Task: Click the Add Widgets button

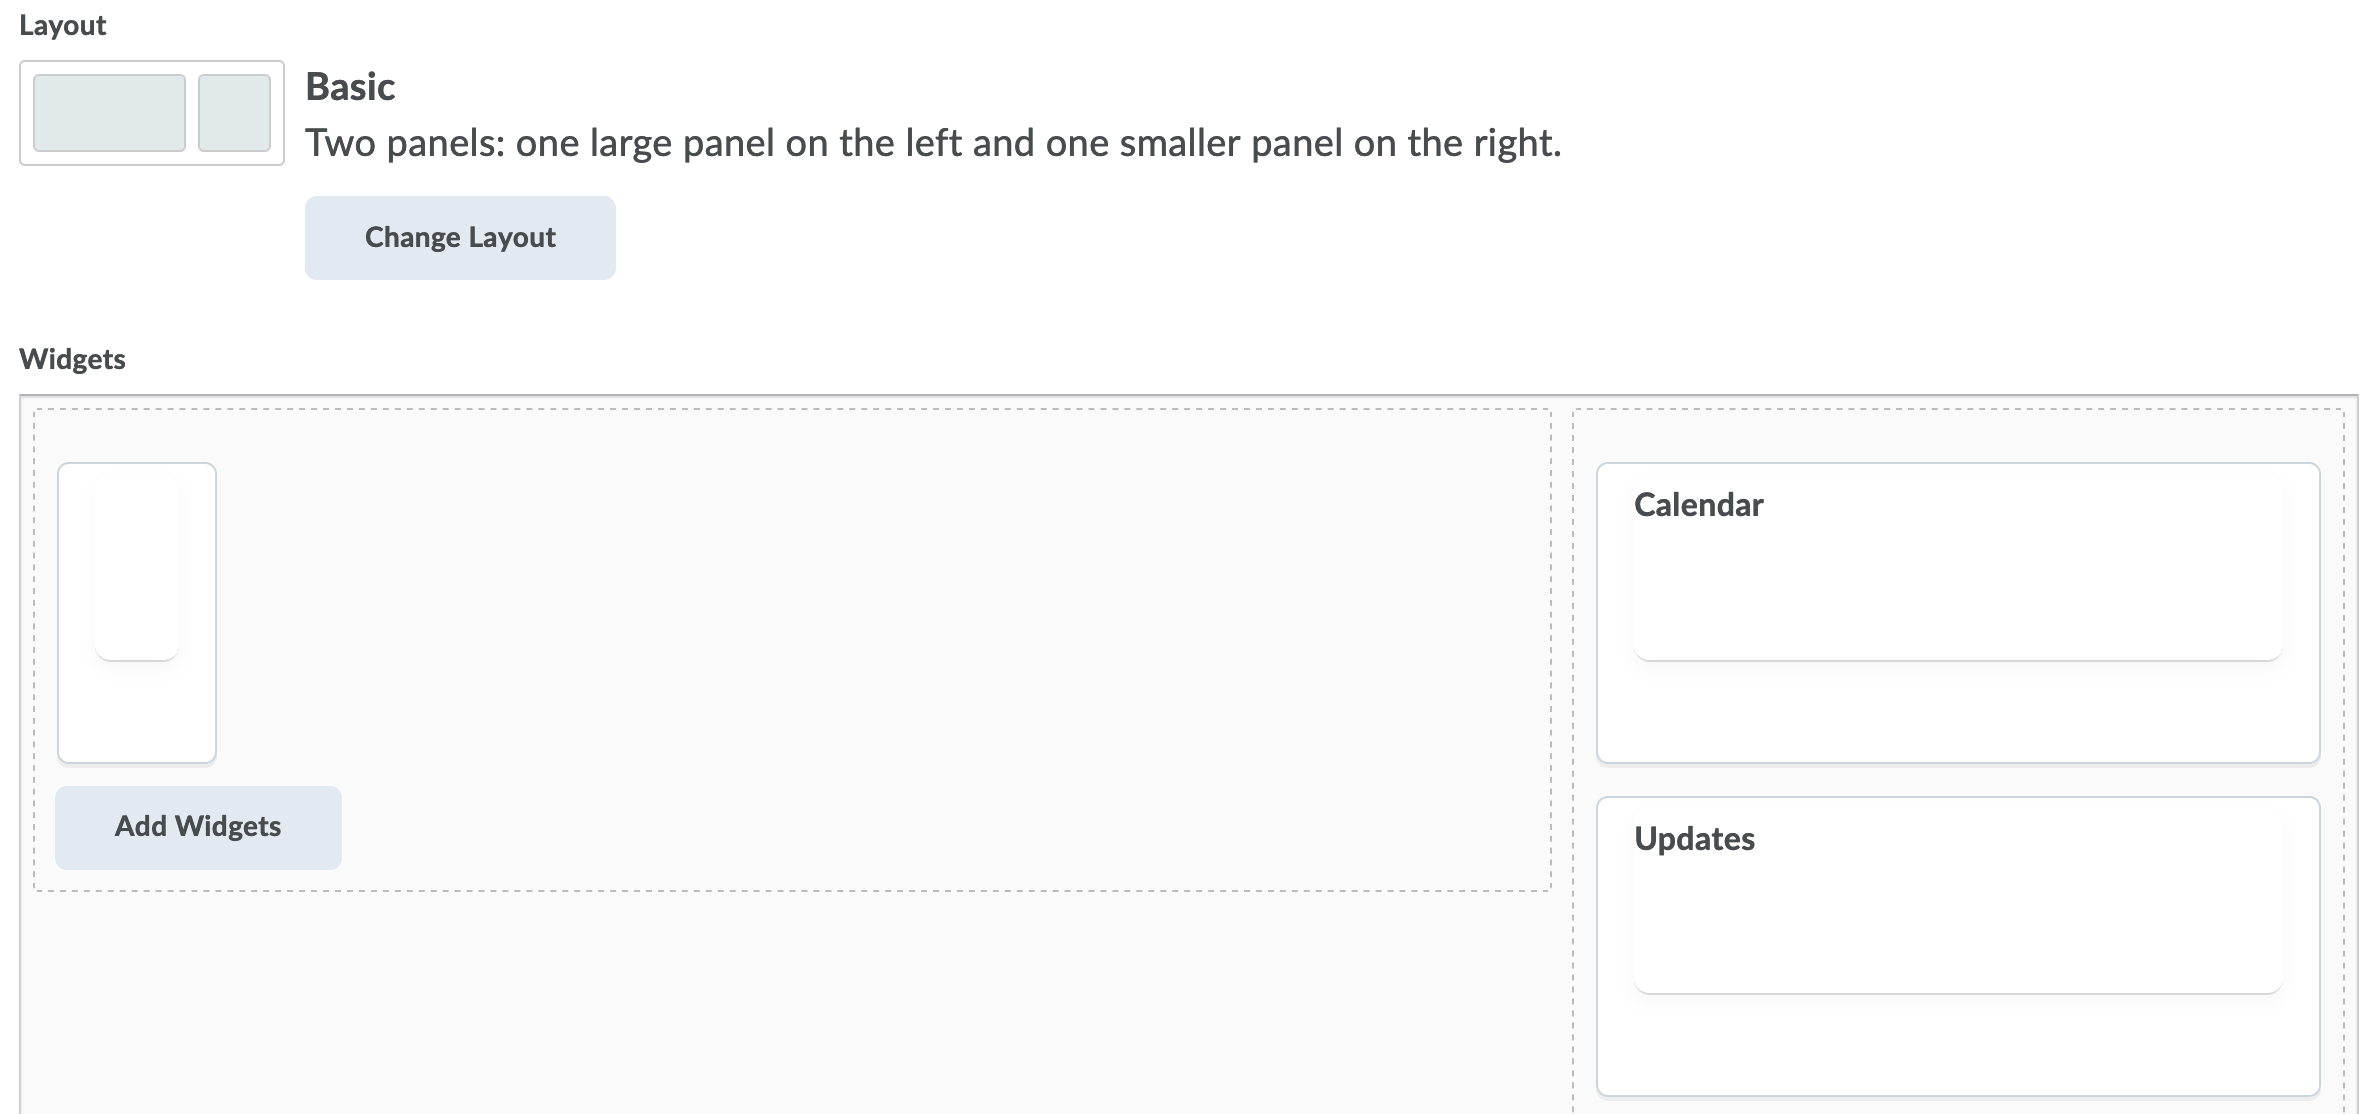Action: pyautogui.click(x=197, y=827)
